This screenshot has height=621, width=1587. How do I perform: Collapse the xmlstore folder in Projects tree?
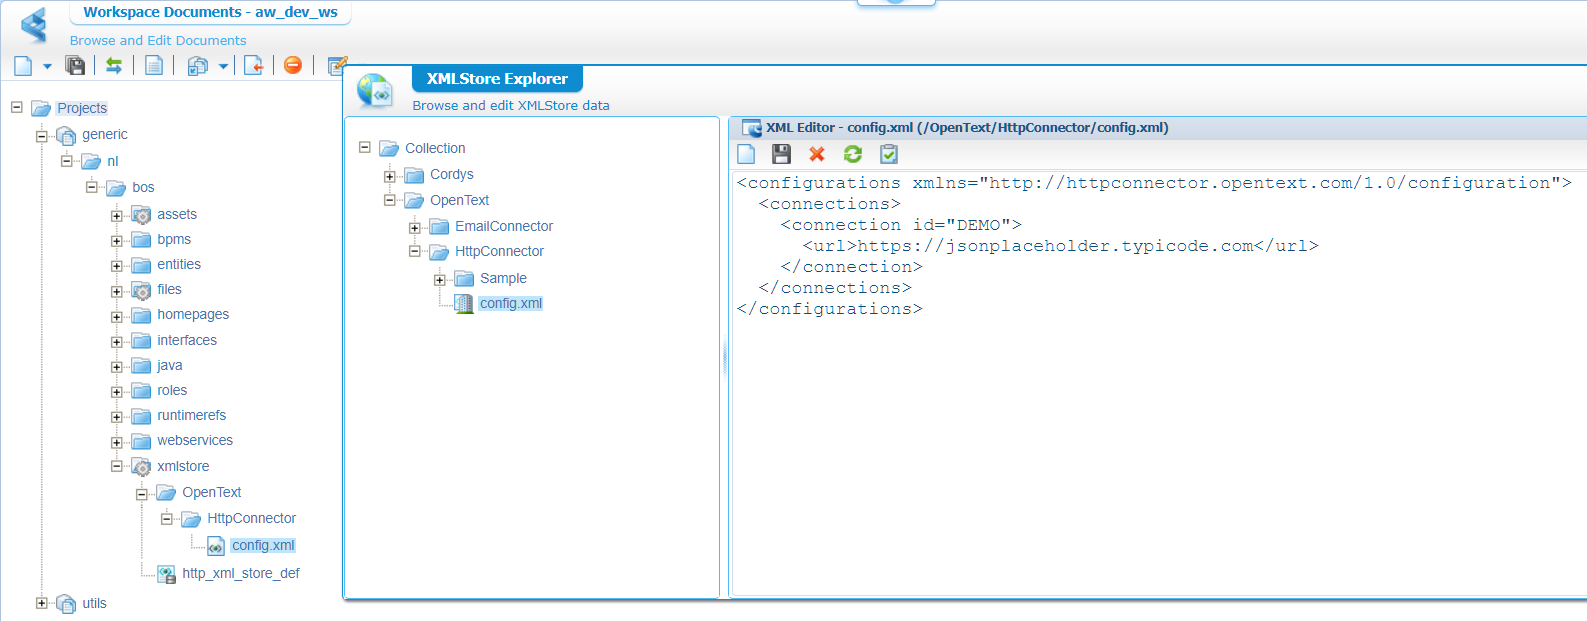117,466
